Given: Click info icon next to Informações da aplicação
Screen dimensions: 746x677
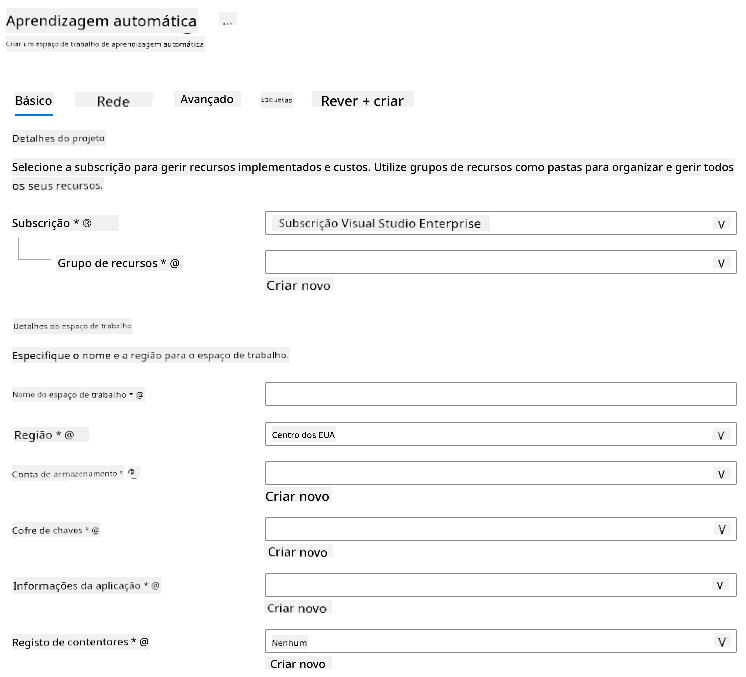Looking at the screenshot, I should coord(155,586).
